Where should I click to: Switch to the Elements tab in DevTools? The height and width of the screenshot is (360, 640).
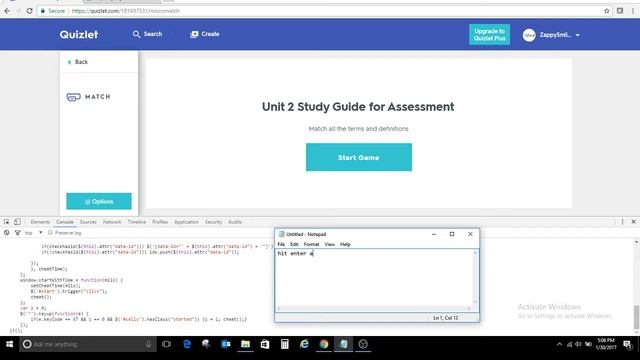pos(40,222)
